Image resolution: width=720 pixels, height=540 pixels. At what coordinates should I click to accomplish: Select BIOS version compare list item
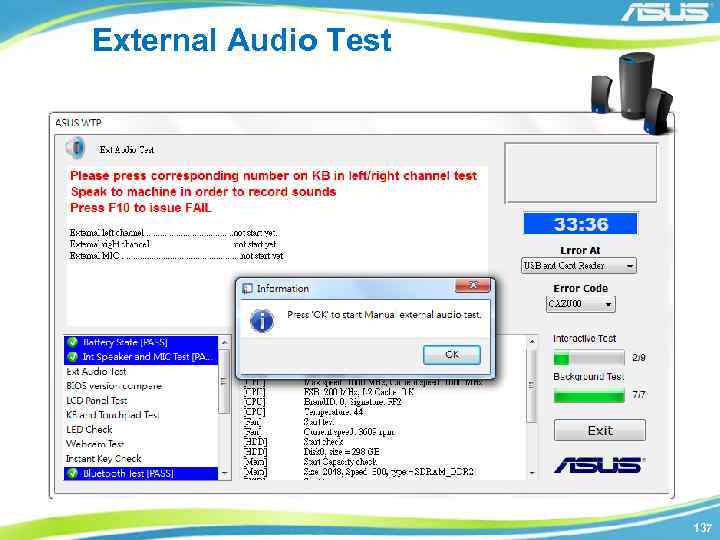(x=141, y=386)
